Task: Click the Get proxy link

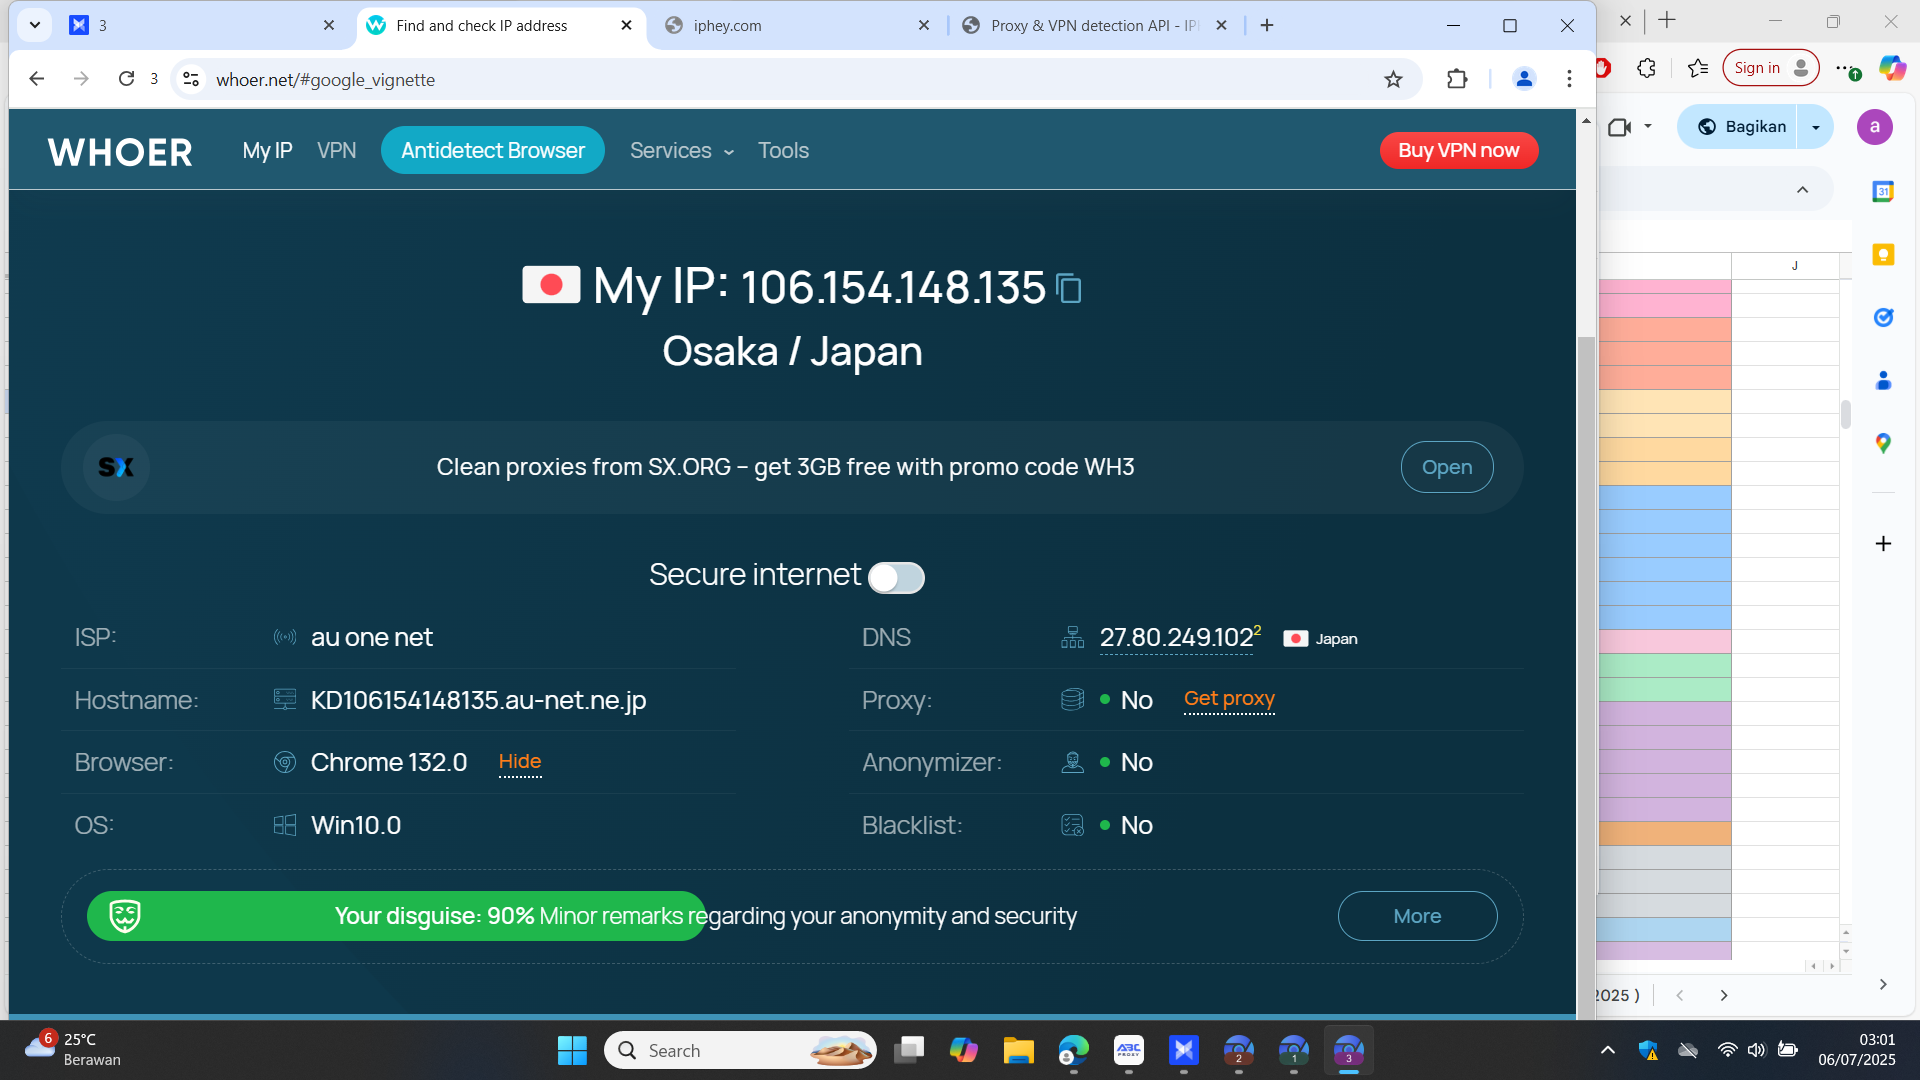Action: pos(1229,699)
